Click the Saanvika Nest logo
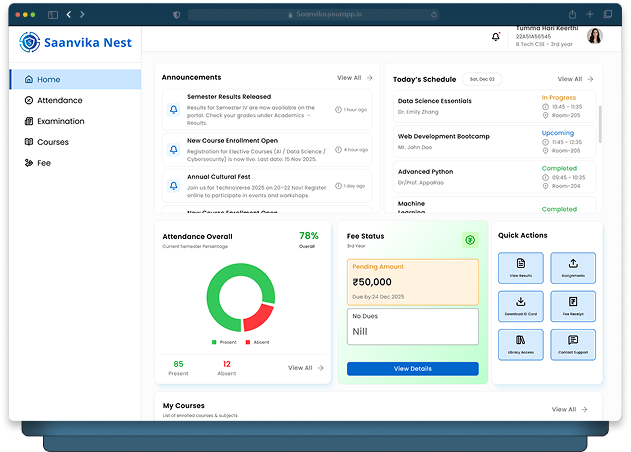This screenshot has width=631, height=452. click(76, 42)
